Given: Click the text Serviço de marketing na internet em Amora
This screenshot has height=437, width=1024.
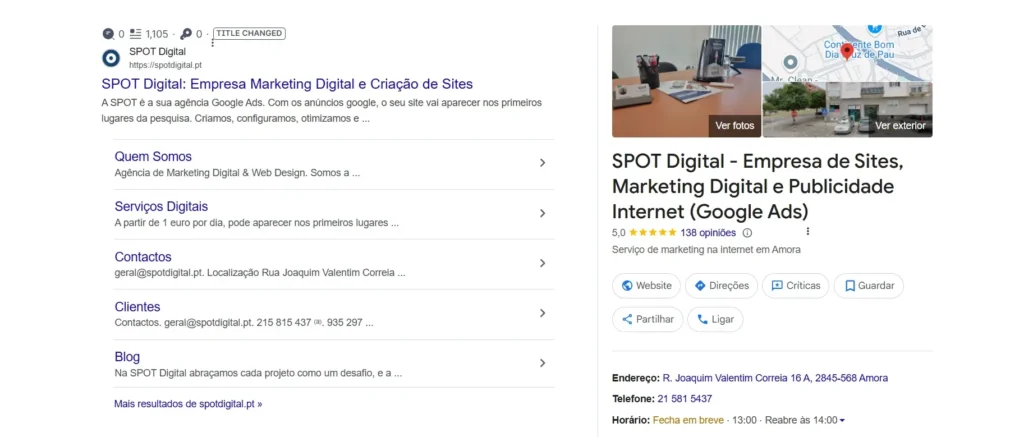Looking at the screenshot, I should pyautogui.click(x=706, y=250).
